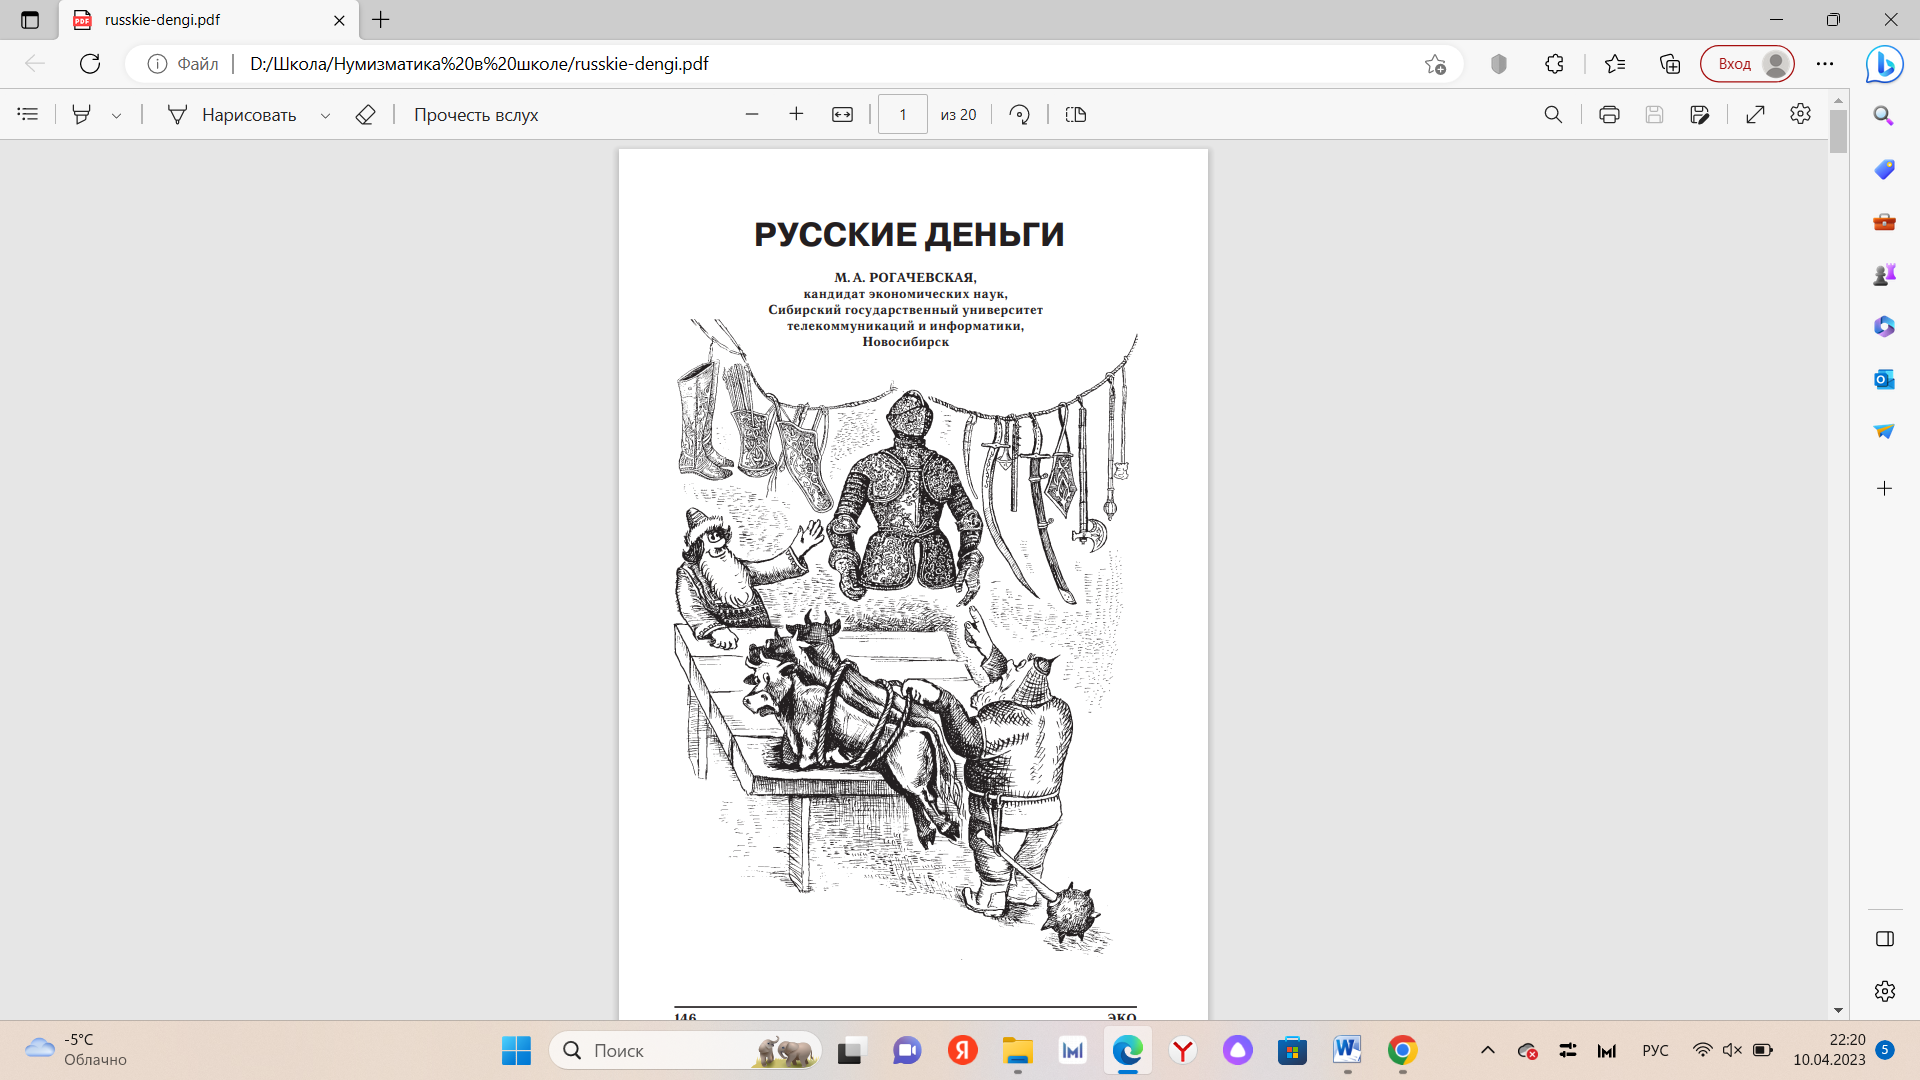
Task: Open Bing chat sidebar button
Action: [1884, 64]
